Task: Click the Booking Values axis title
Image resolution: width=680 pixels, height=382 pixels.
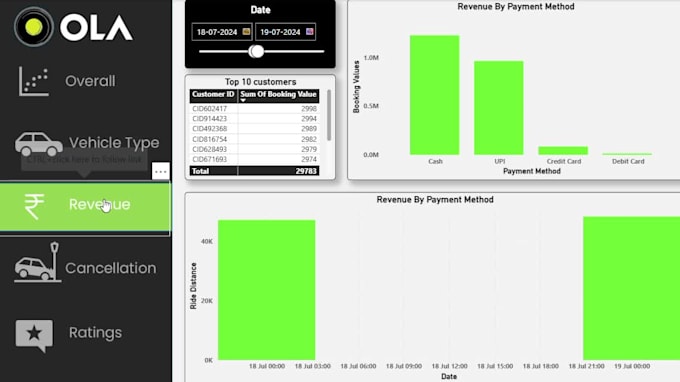Action: [x=356, y=87]
